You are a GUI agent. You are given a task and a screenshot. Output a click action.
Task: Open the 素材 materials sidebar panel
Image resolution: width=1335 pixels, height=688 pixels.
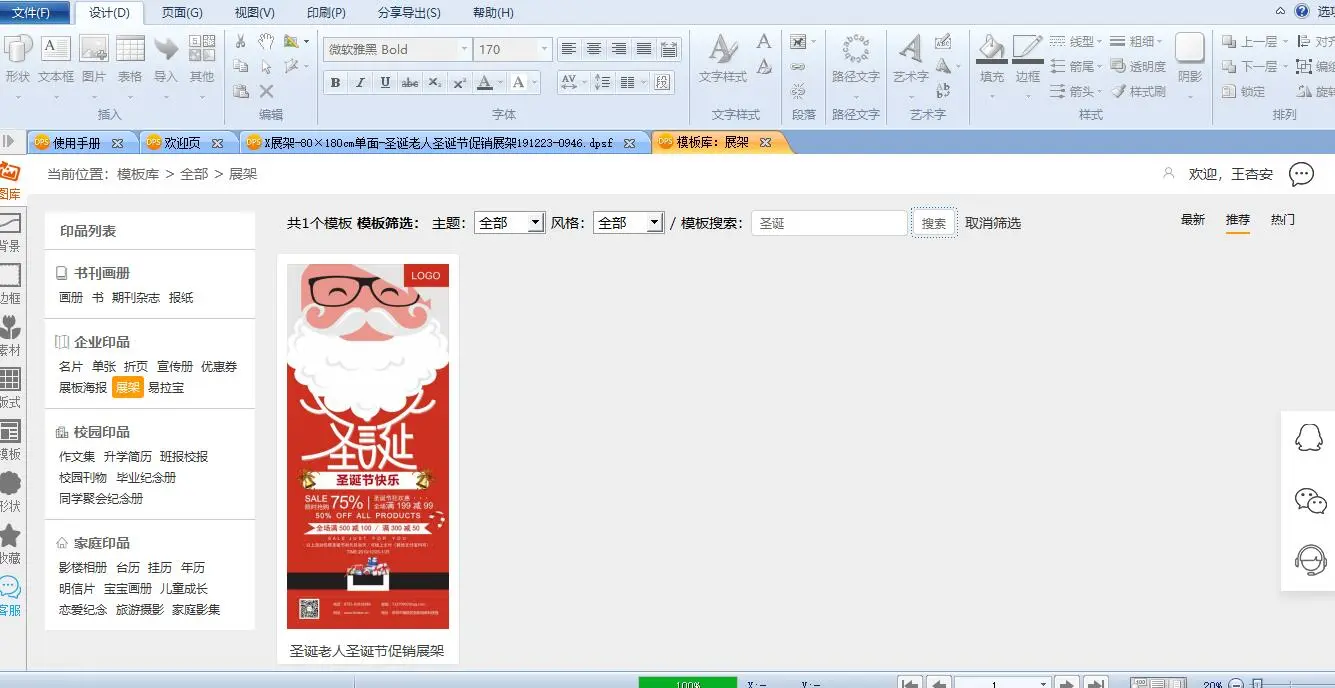[10, 336]
